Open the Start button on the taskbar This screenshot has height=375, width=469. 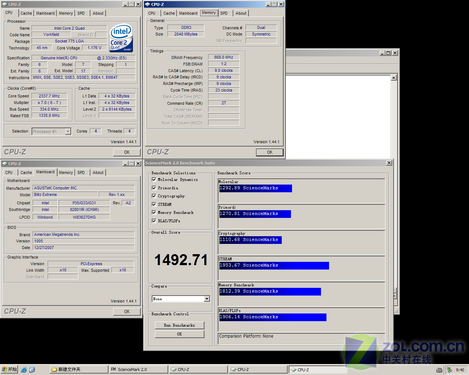coord(9,369)
